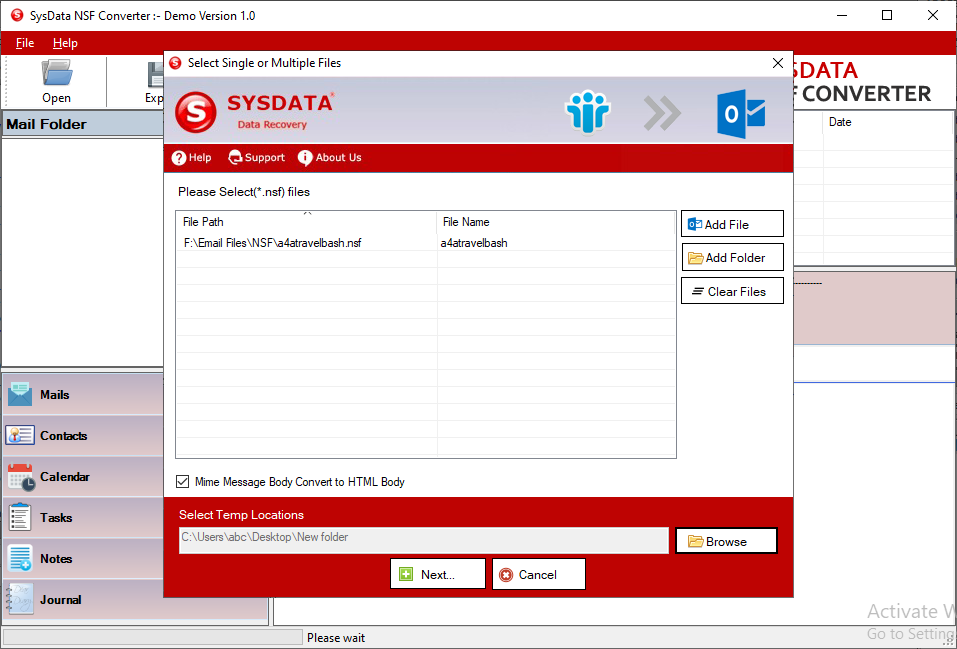The image size is (957, 649).
Task: Open the Contacts category
Action: [x=83, y=435]
